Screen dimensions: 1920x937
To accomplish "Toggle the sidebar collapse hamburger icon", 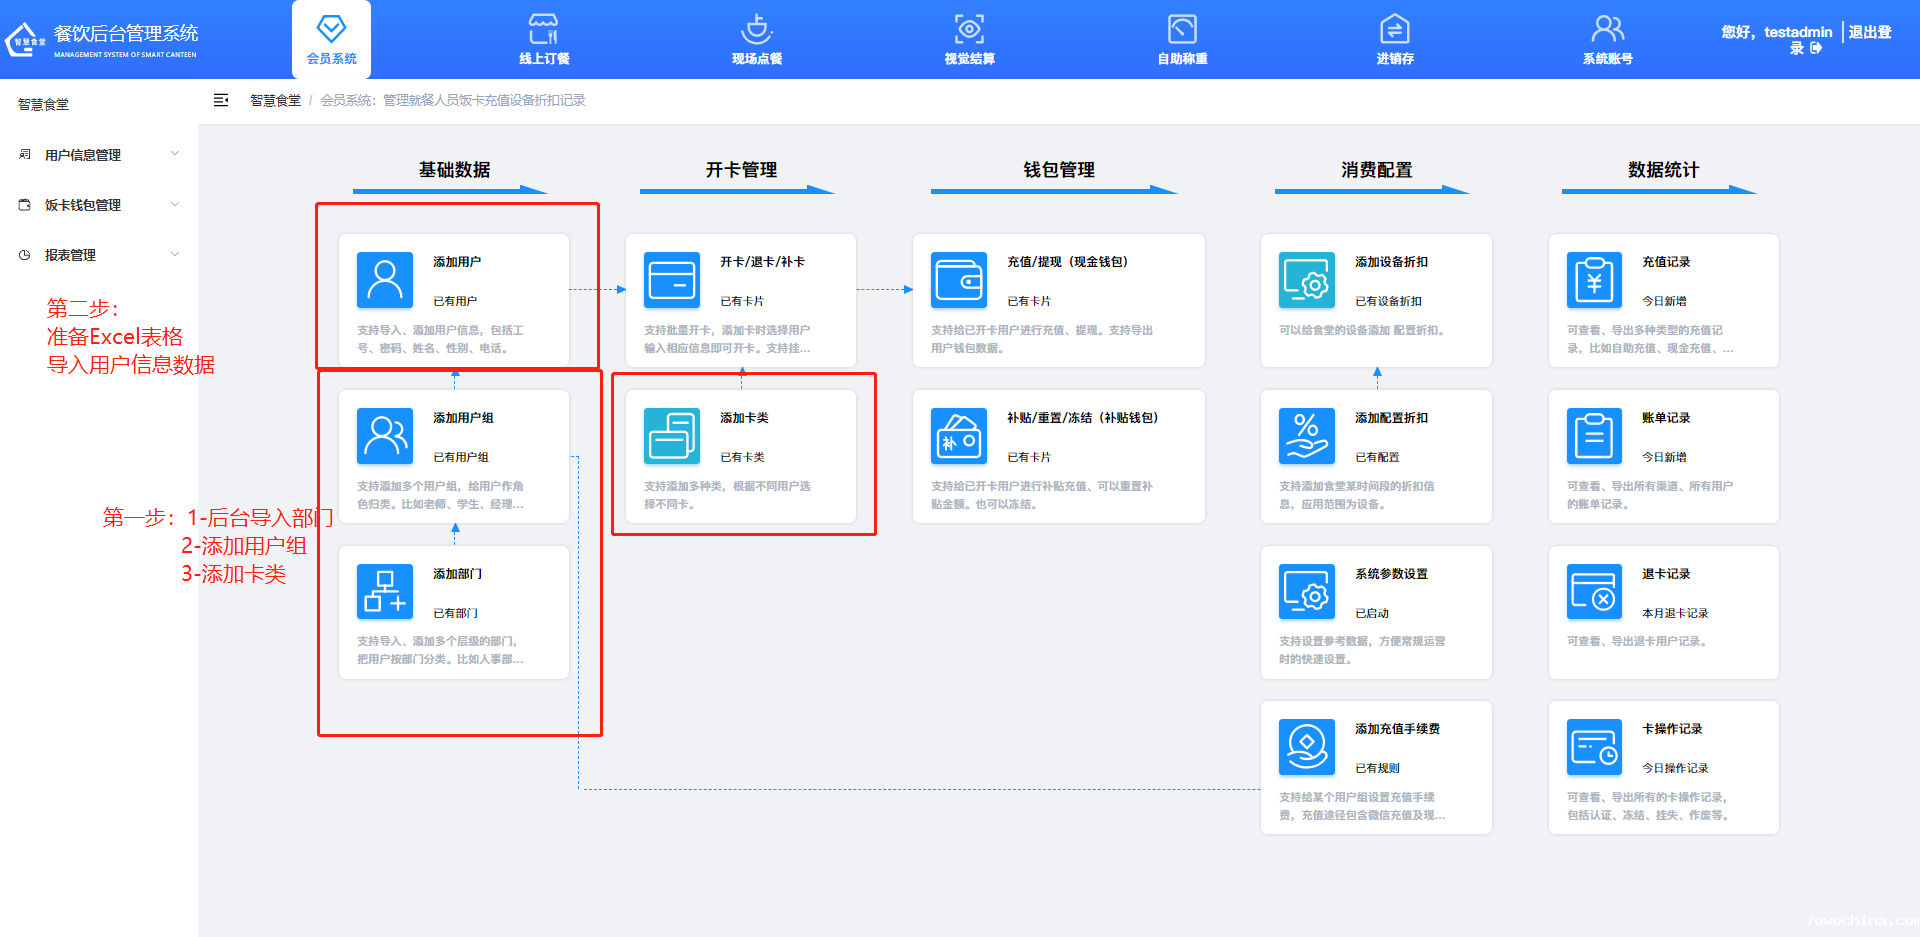I will pos(221,100).
